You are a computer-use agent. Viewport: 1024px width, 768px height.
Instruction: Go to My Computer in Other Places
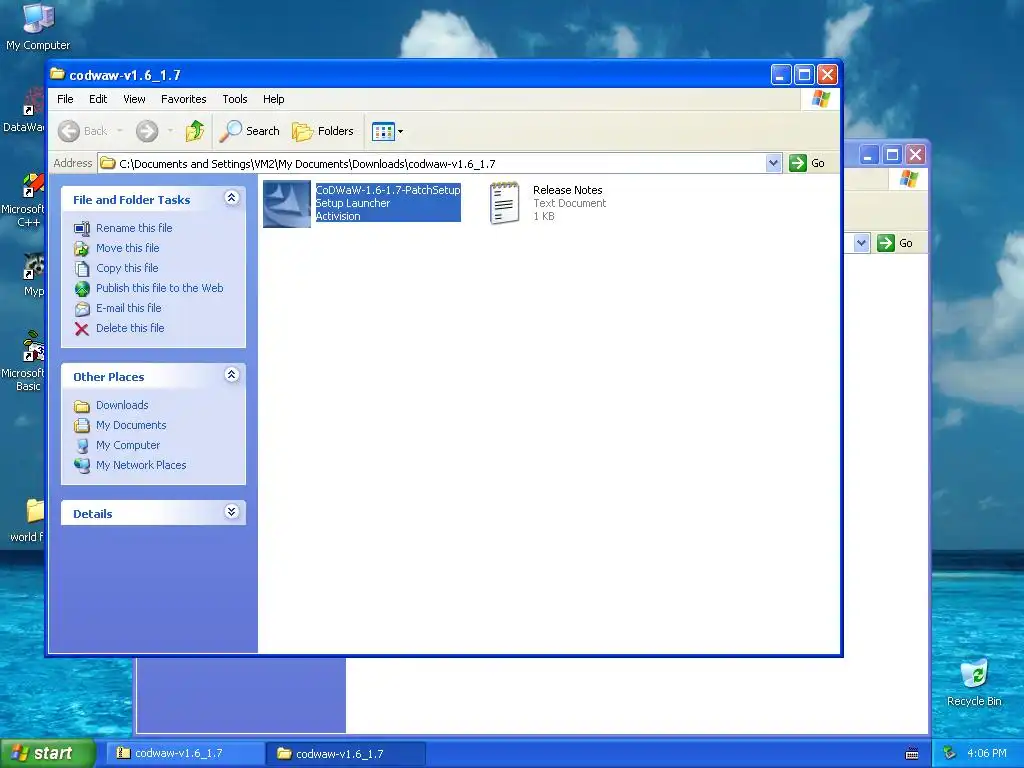pyautogui.click(x=128, y=445)
